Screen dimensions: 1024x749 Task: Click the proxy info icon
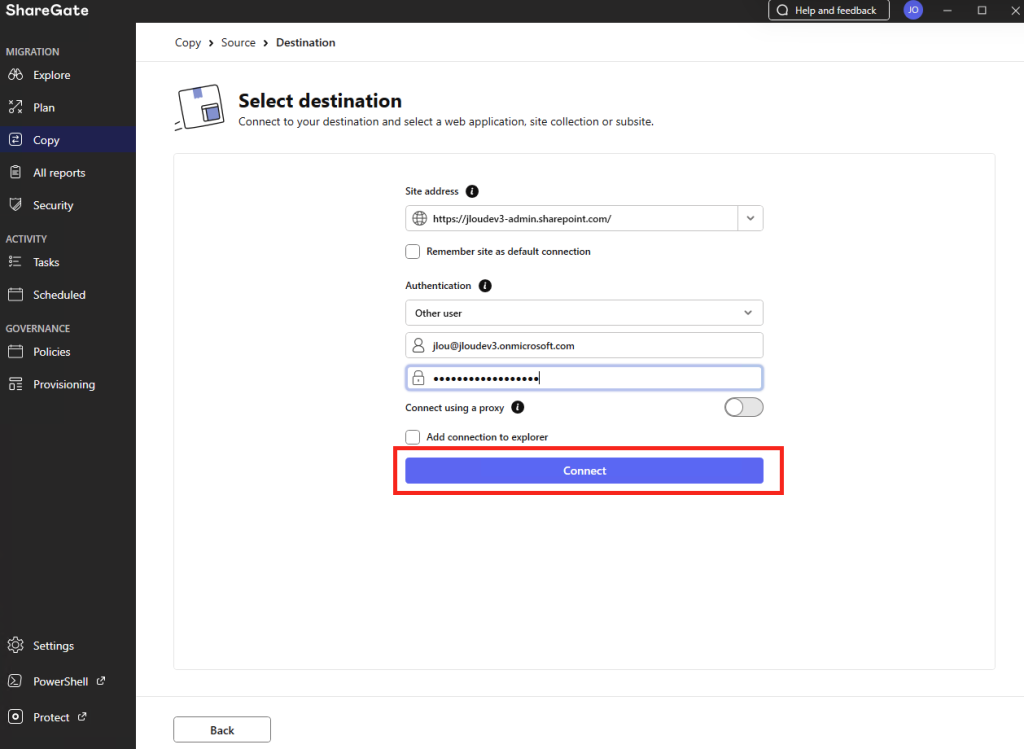tap(518, 407)
